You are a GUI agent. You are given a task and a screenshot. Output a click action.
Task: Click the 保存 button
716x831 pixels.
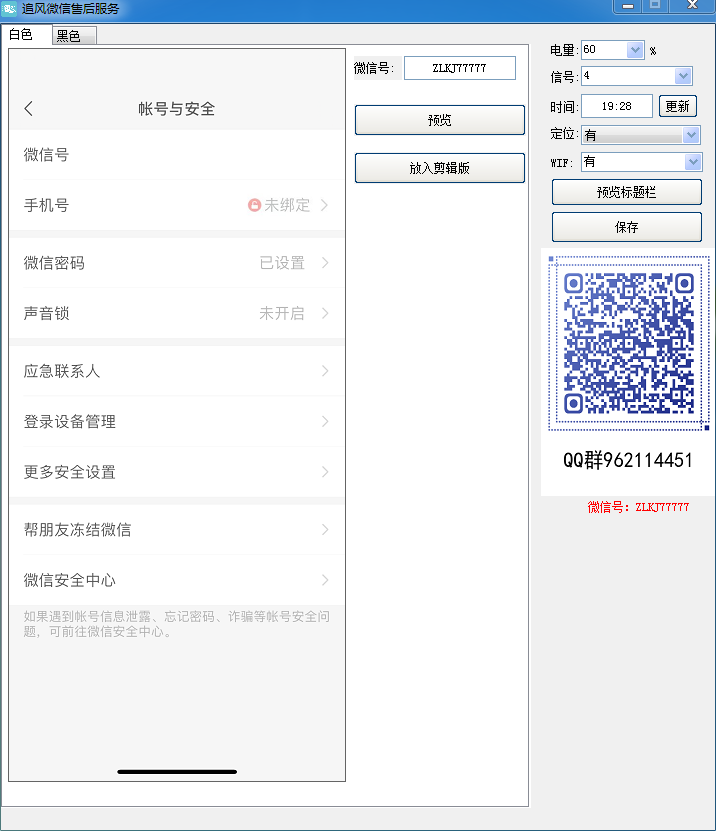pyautogui.click(x=626, y=227)
